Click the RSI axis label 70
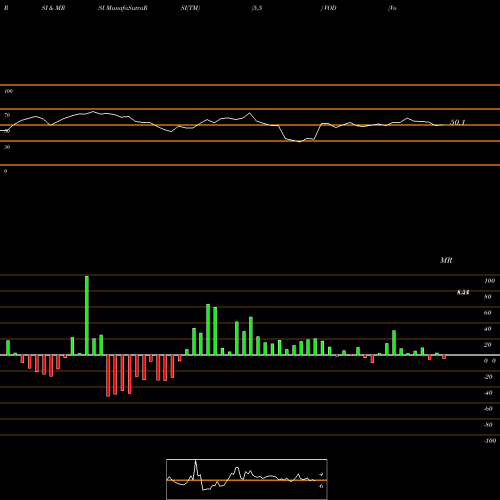Screen dimensions: 500x500 7,115
